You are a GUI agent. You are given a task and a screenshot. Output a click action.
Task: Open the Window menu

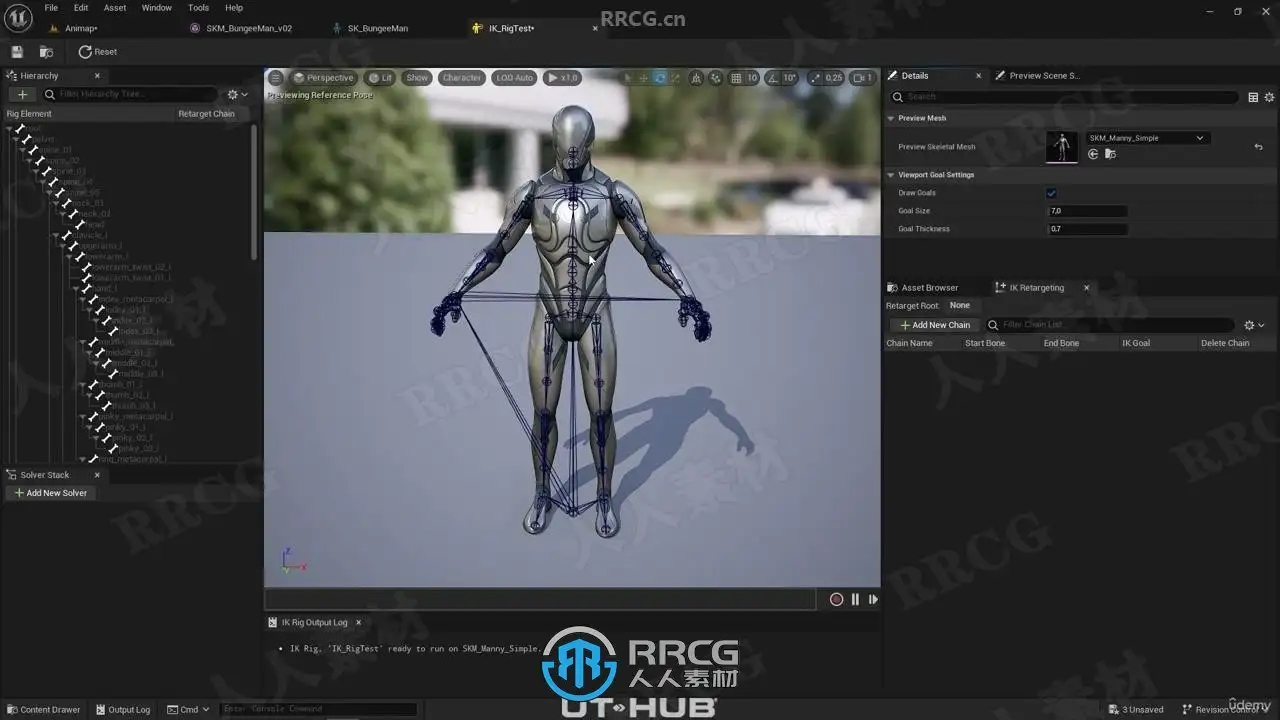tap(156, 8)
